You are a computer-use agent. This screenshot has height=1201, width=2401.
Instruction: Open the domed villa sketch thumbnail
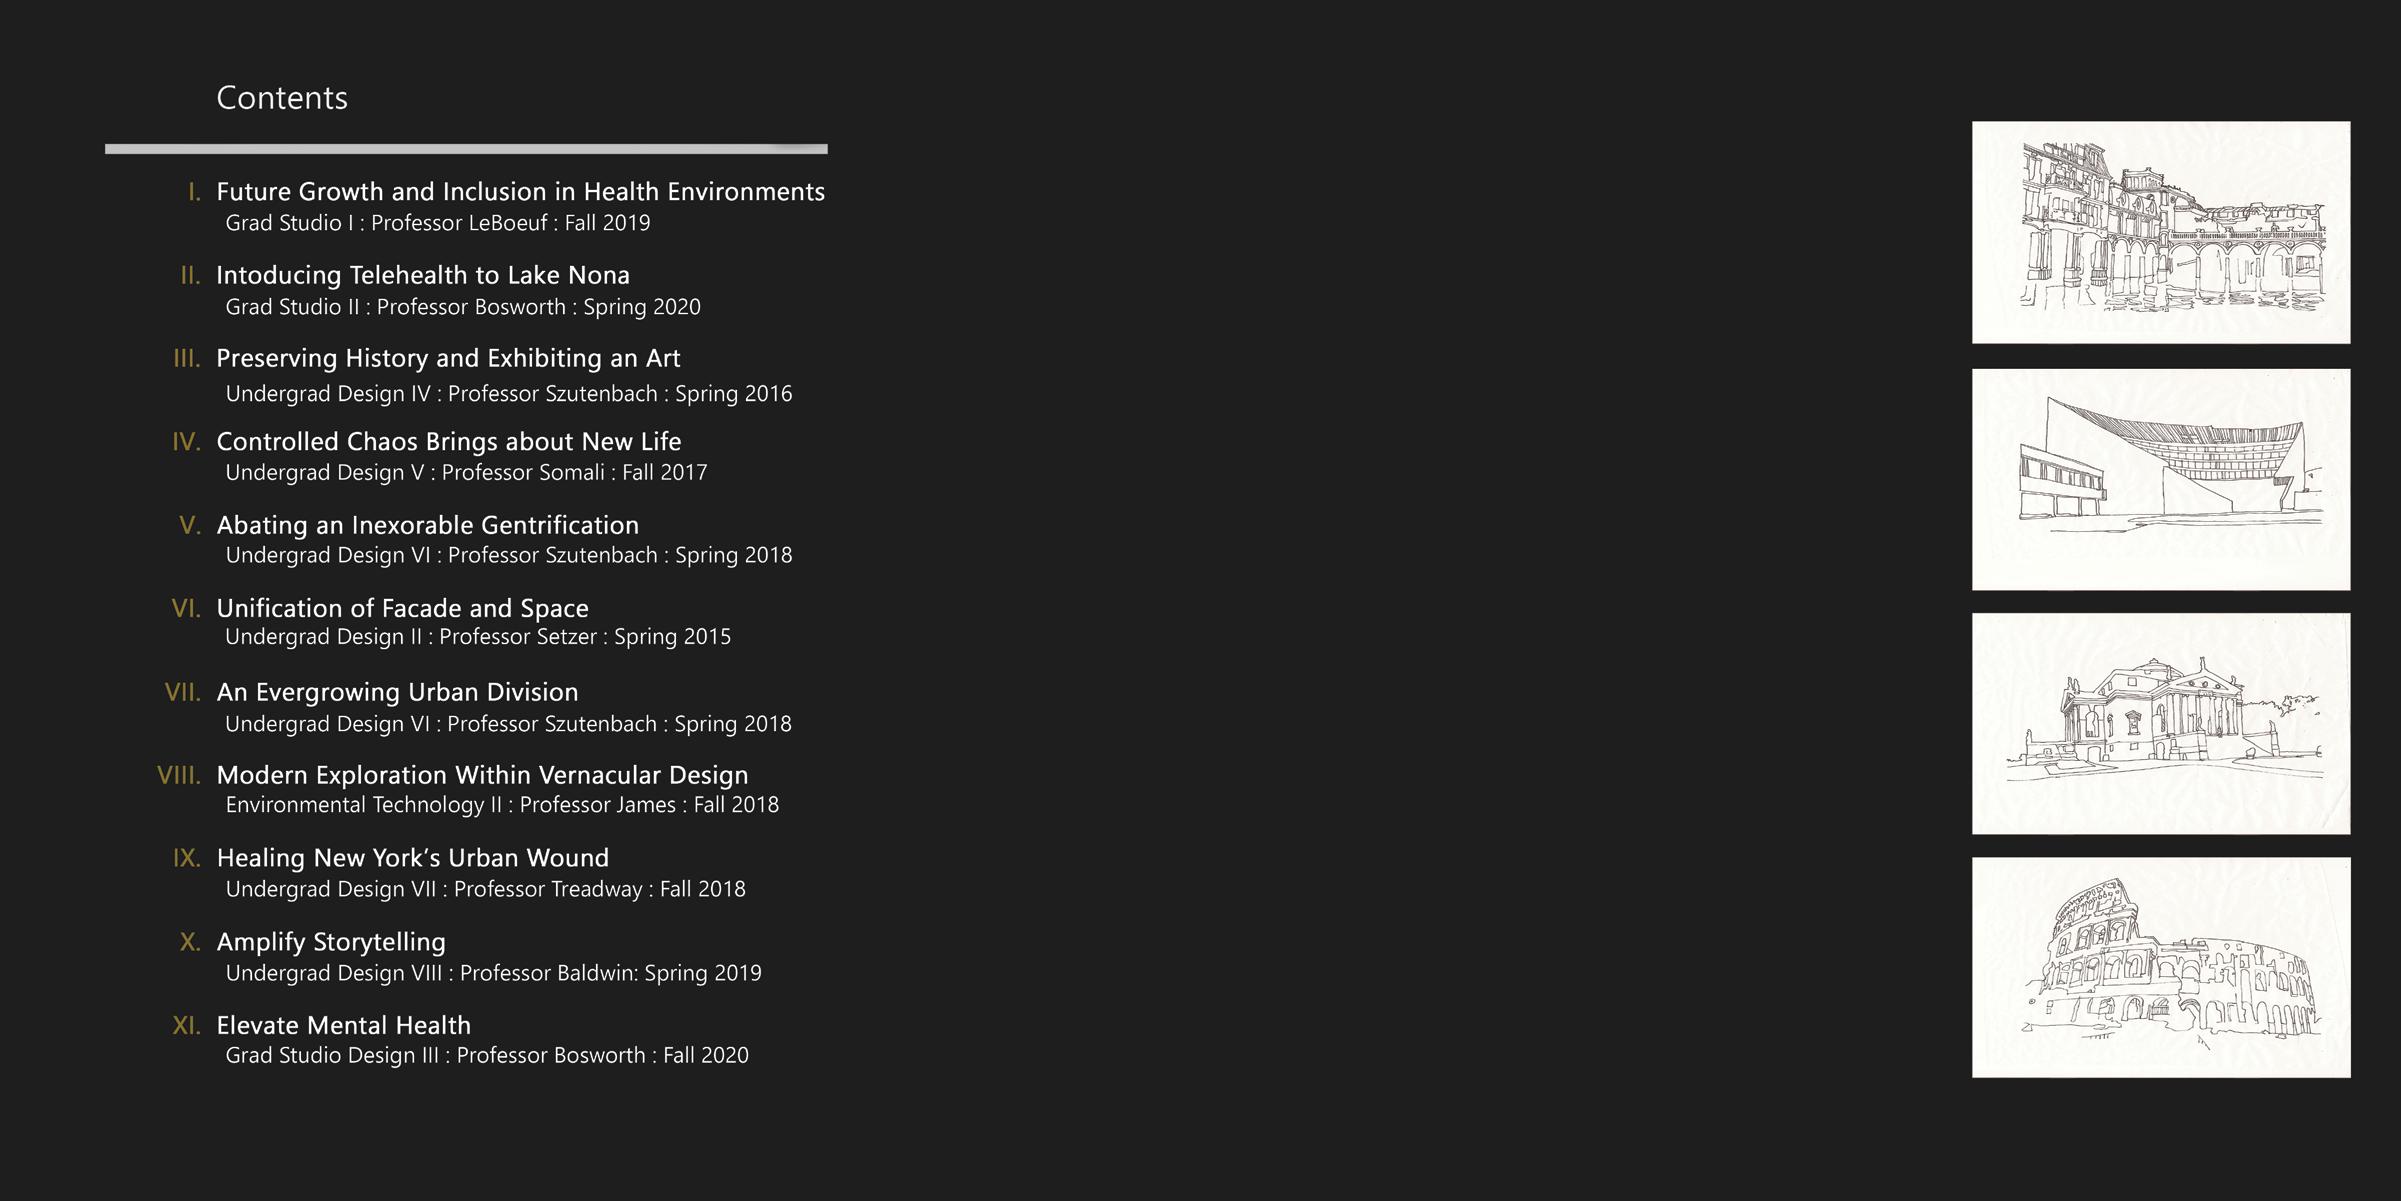(x=2161, y=723)
